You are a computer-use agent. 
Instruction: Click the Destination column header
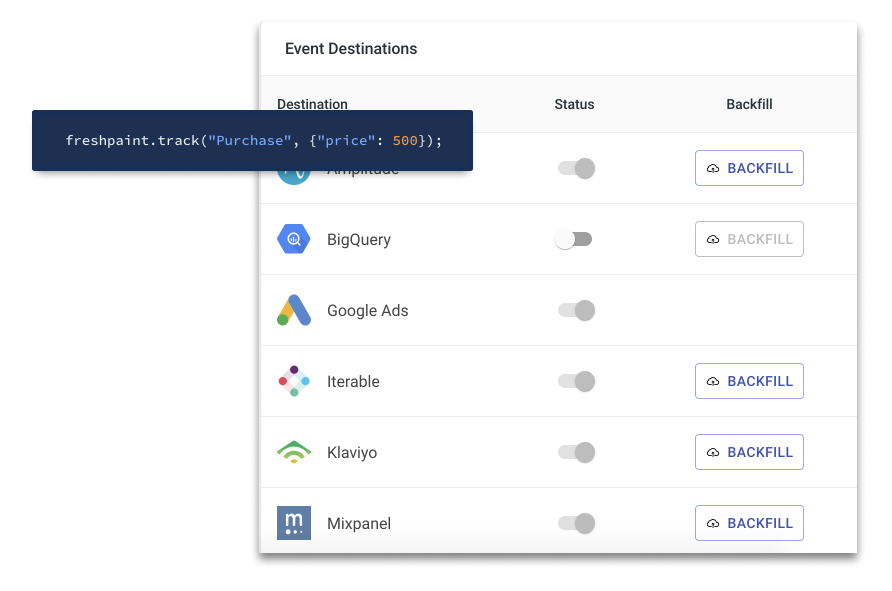(312, 104)
